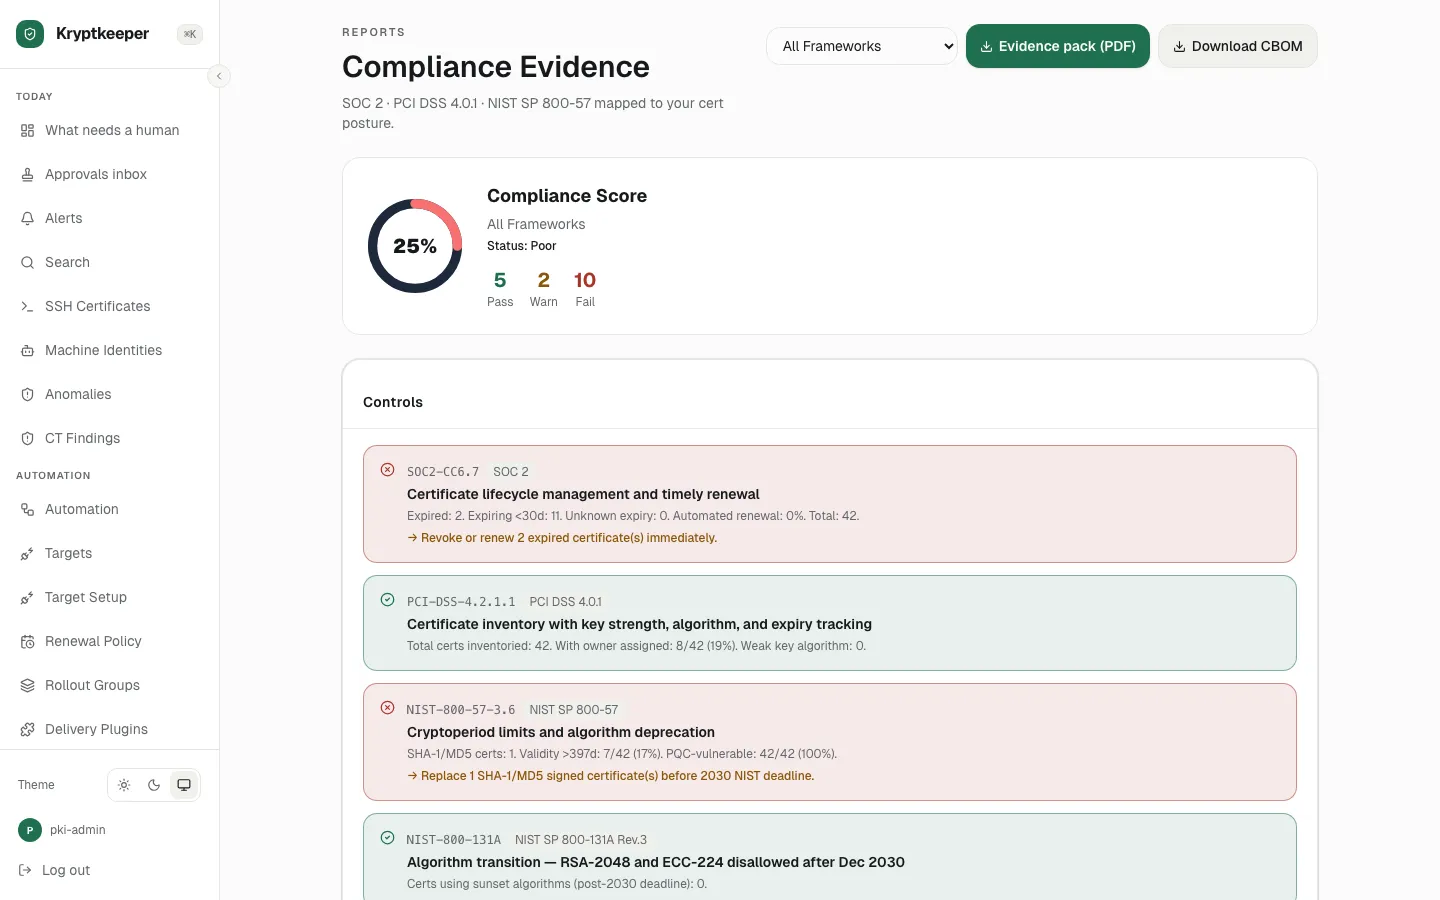The height and width of the screenshot is (900, 1440).
Task: Click the SSH Certificates terminal icon
Action: coord(28,306)
